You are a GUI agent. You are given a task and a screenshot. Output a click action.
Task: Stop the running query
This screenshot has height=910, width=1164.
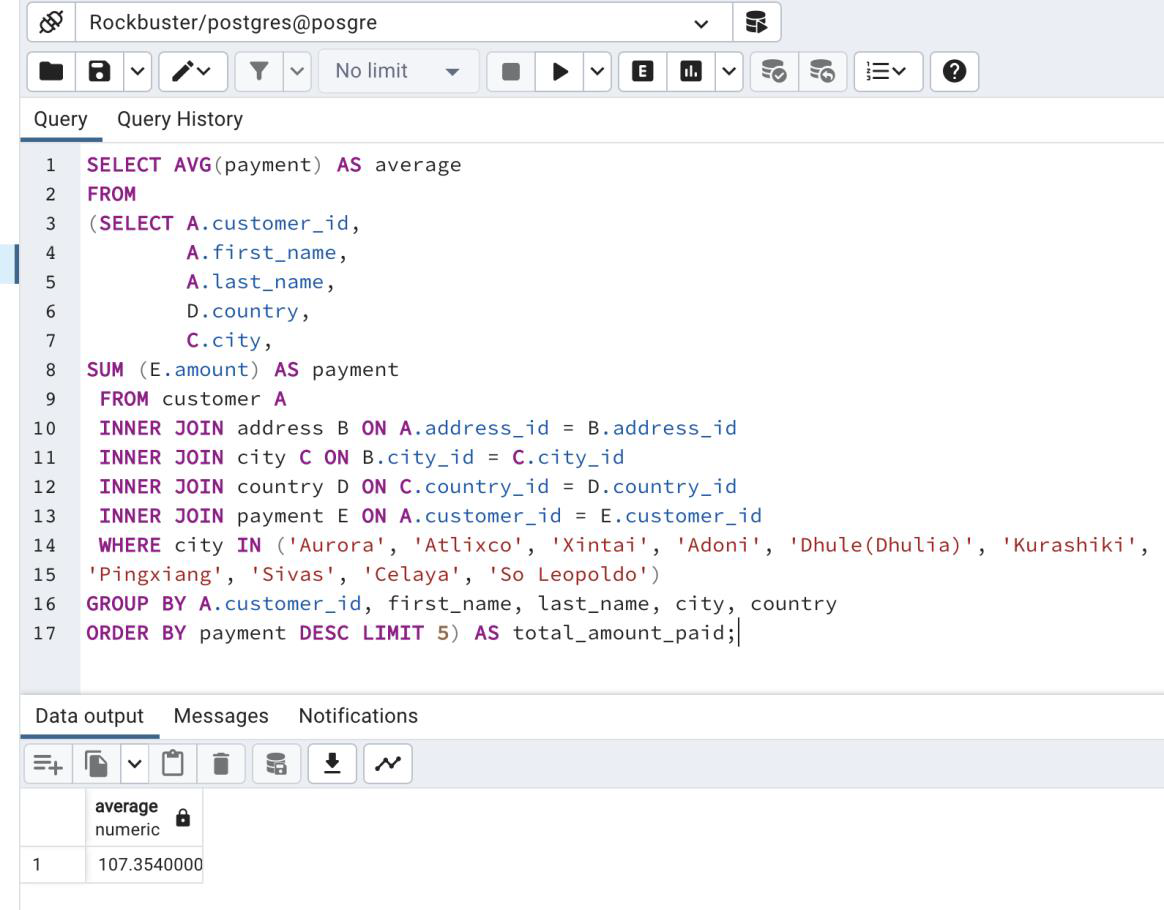[x=511, y=70]
